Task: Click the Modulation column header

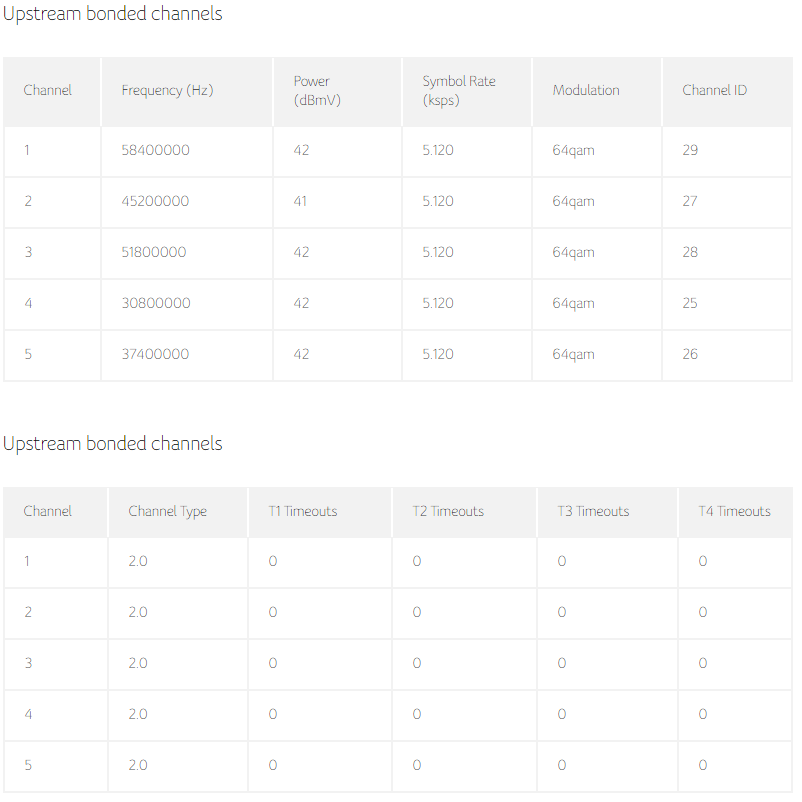Action: pyautogui.click(x=586, y=90)
